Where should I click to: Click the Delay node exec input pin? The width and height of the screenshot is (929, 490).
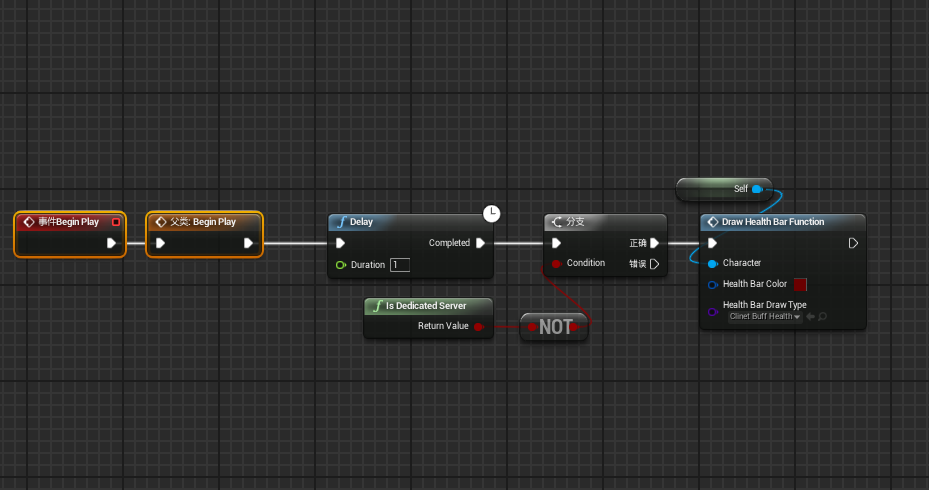340,243
